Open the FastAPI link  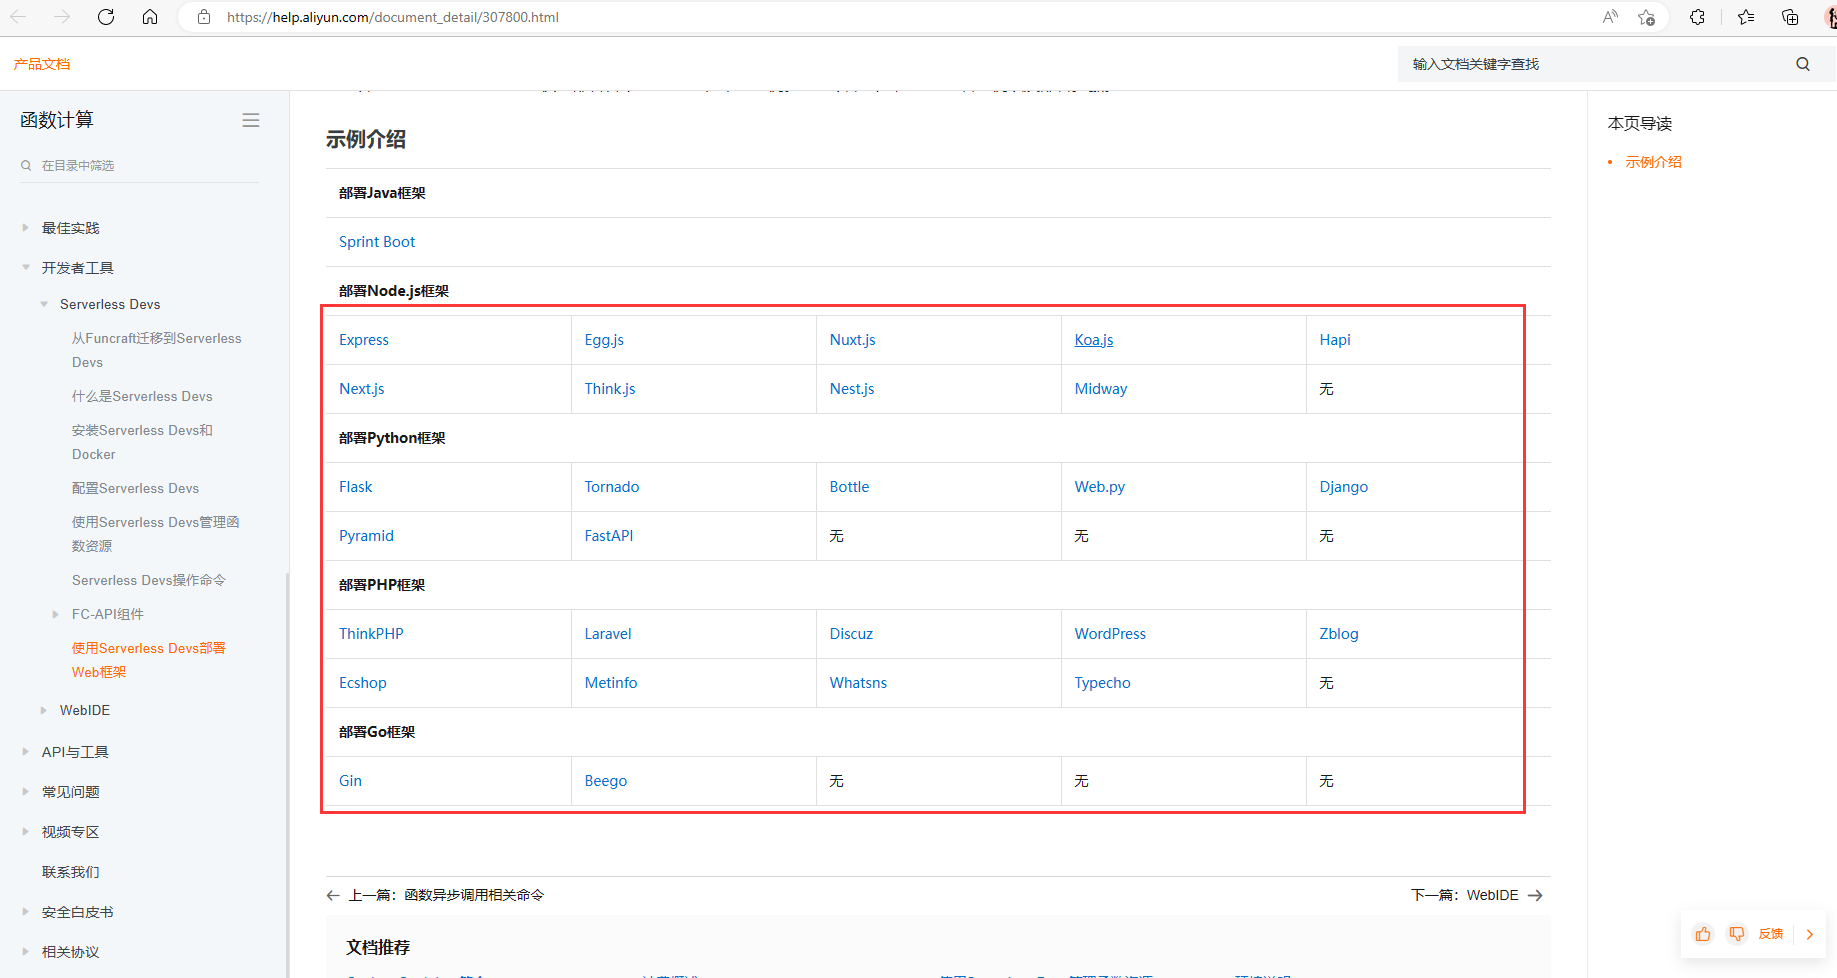(609, 536)
